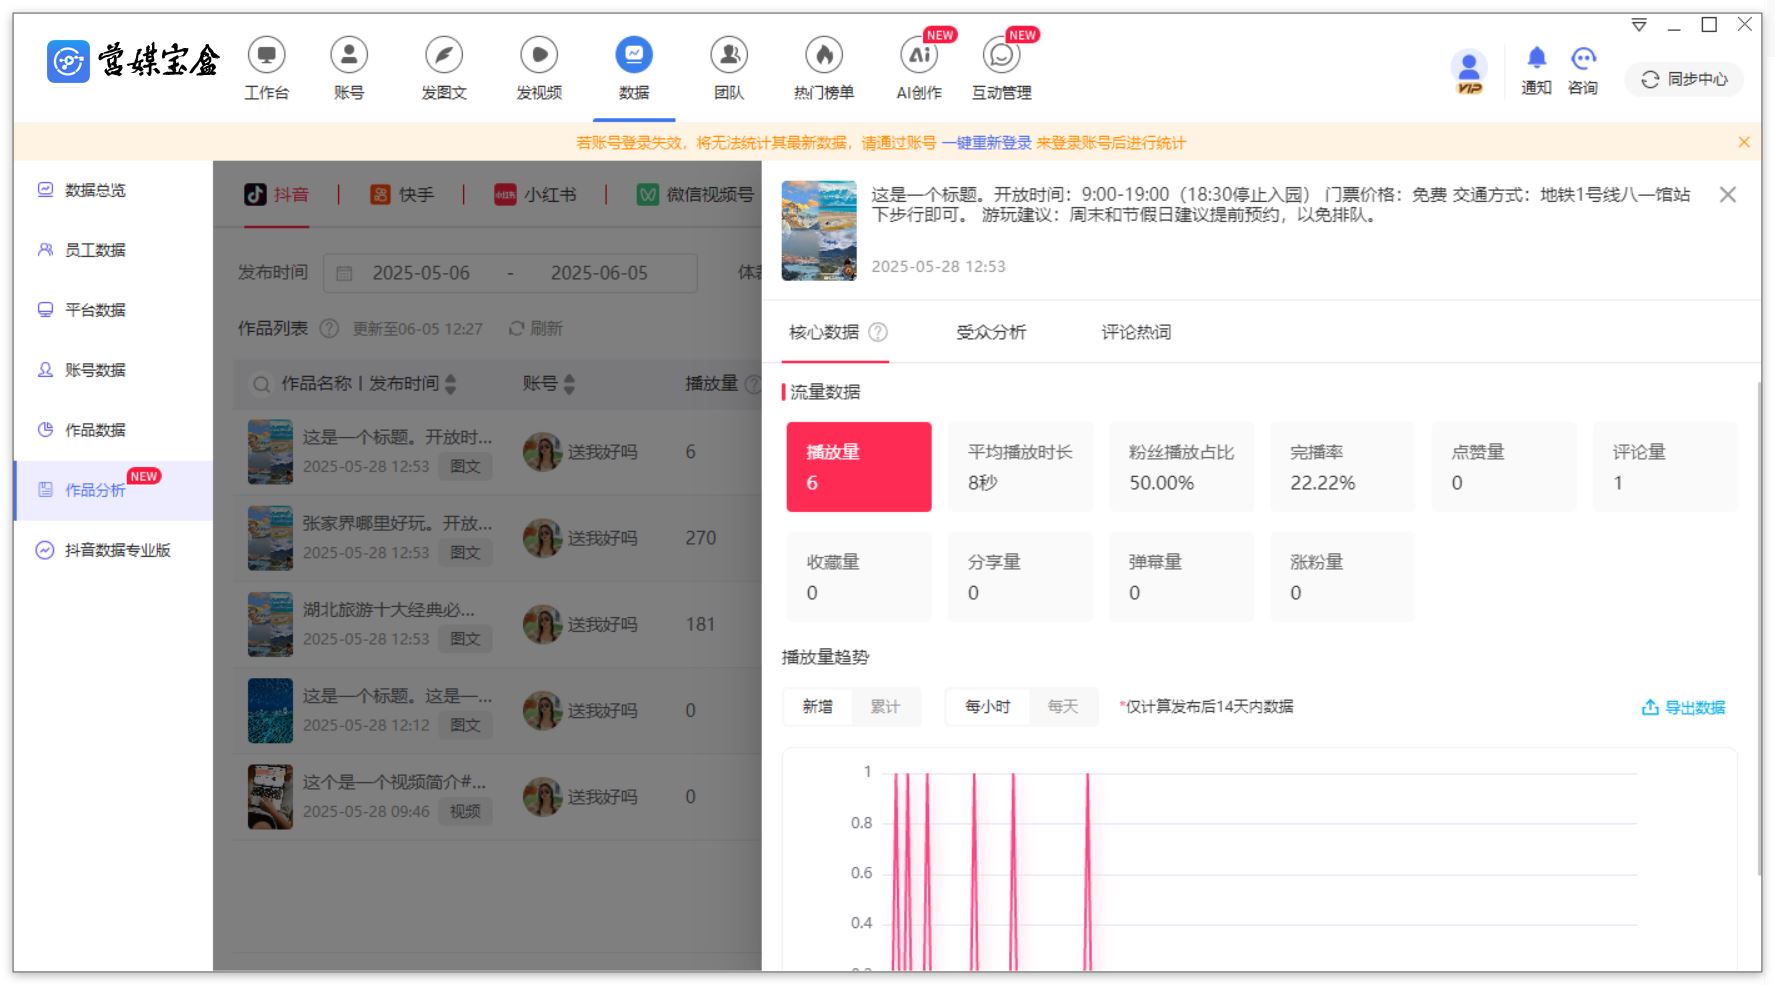Viewport: 1775px width, 985px height.
Task: Click the help icon beside 核心数据
Action: (878, 332)
